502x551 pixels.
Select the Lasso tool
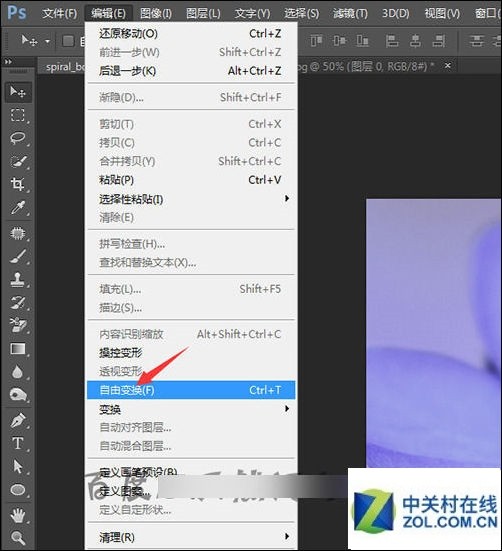click(18, 138)
